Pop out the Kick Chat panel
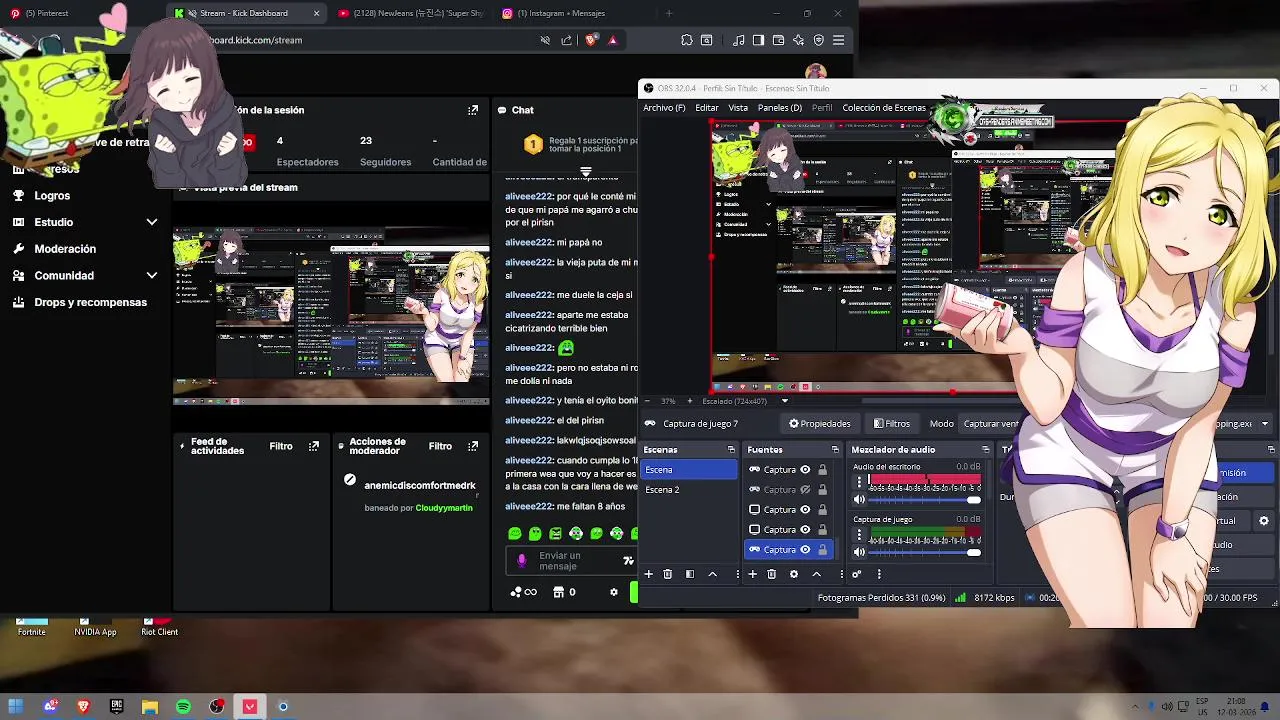Image resolution: width=1280 pixels, height=720 pixels. pos(473,110)
